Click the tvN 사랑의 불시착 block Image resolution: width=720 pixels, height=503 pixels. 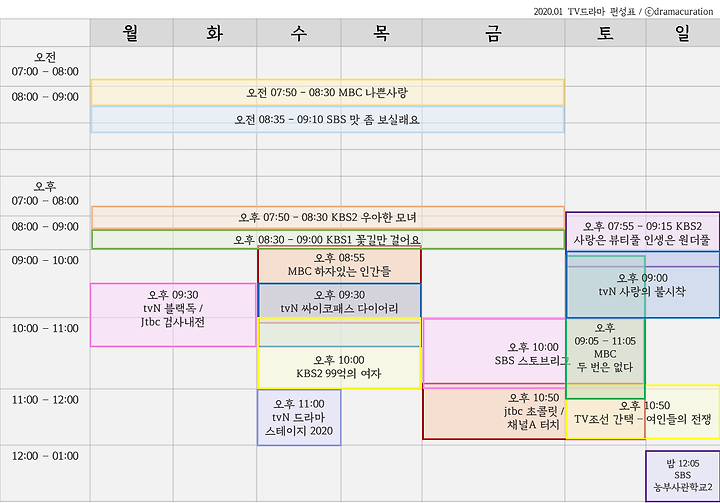coord(642,284)
